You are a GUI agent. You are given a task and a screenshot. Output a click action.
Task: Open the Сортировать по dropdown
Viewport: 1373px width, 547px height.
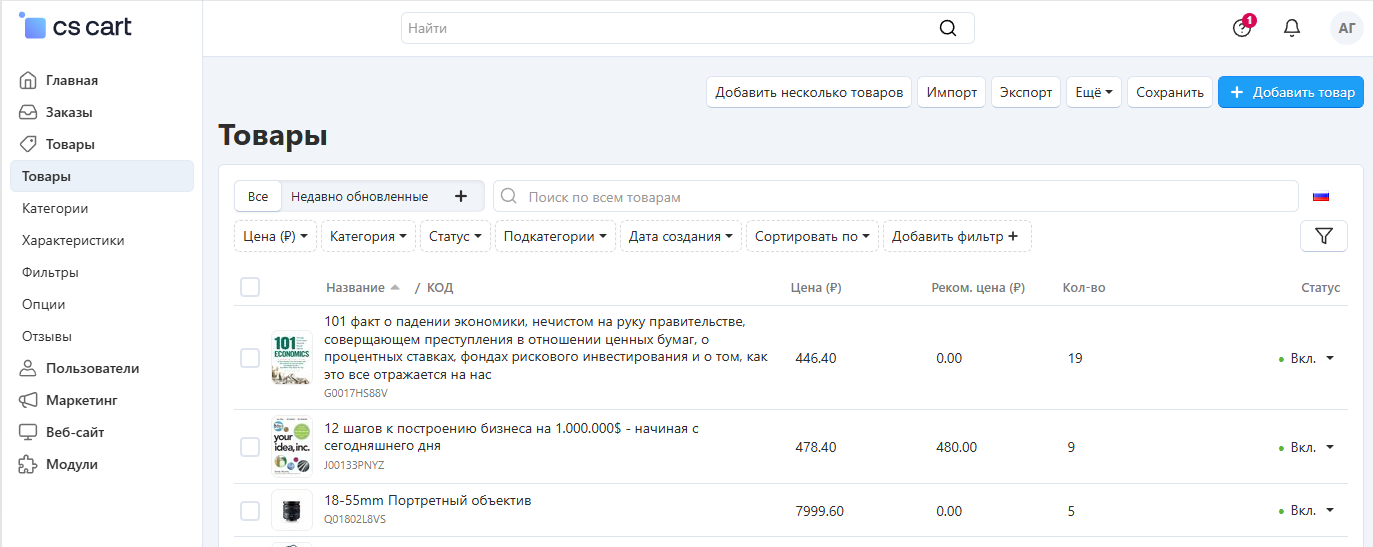[x=812, y=236]
